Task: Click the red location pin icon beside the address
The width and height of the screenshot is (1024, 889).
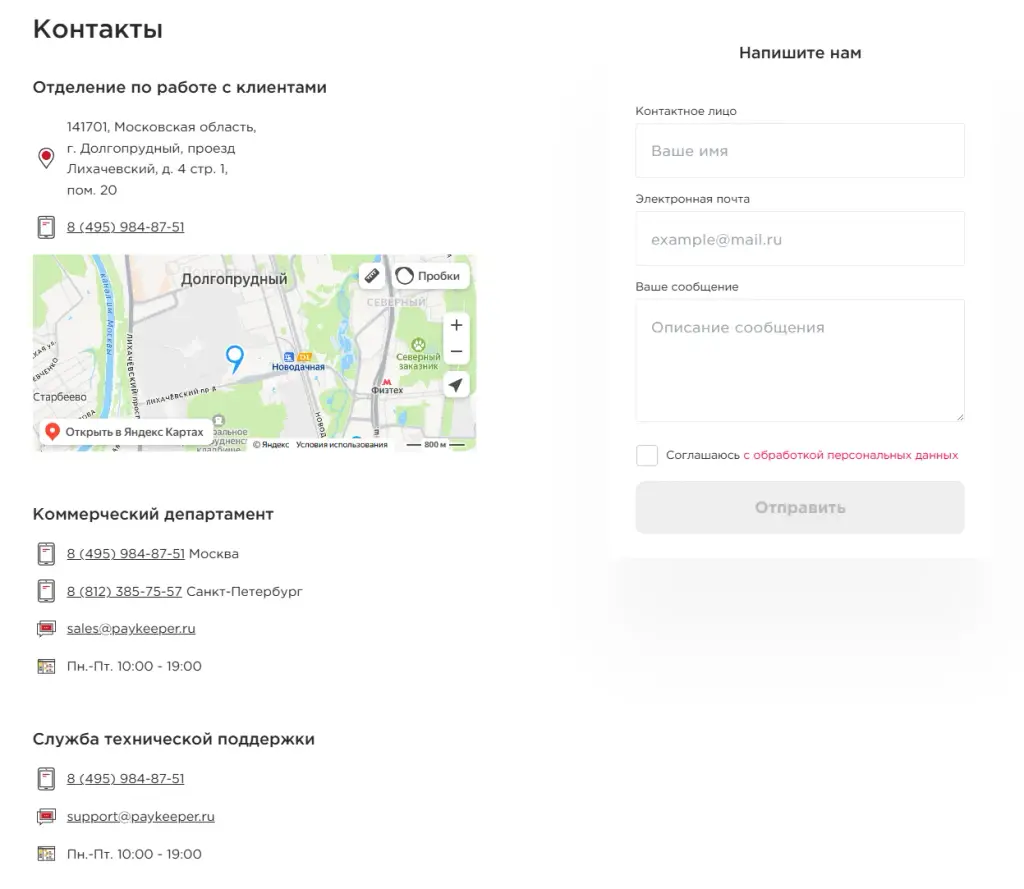Action: [x=46, y=158]
